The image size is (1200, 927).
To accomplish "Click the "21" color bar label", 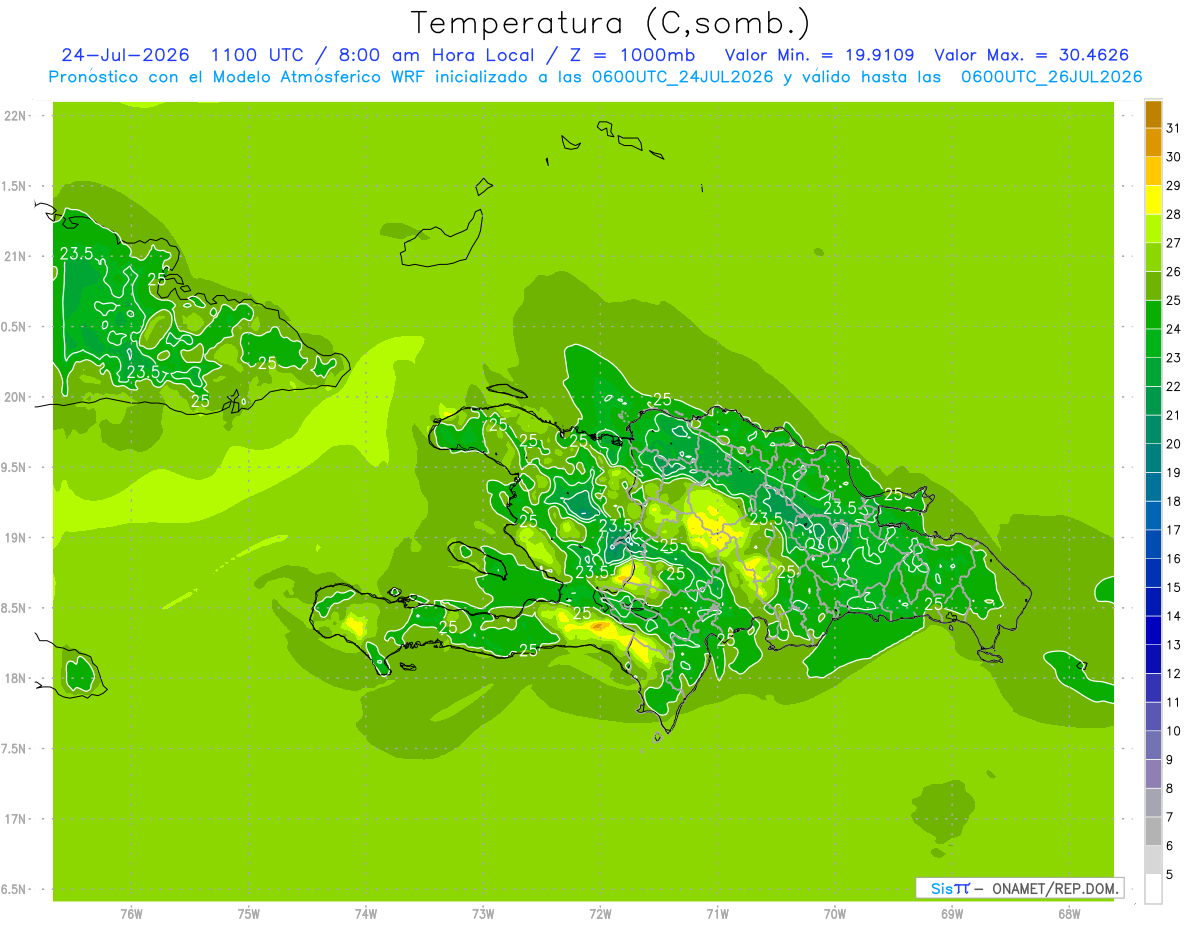I will [x=1173, y=415].
